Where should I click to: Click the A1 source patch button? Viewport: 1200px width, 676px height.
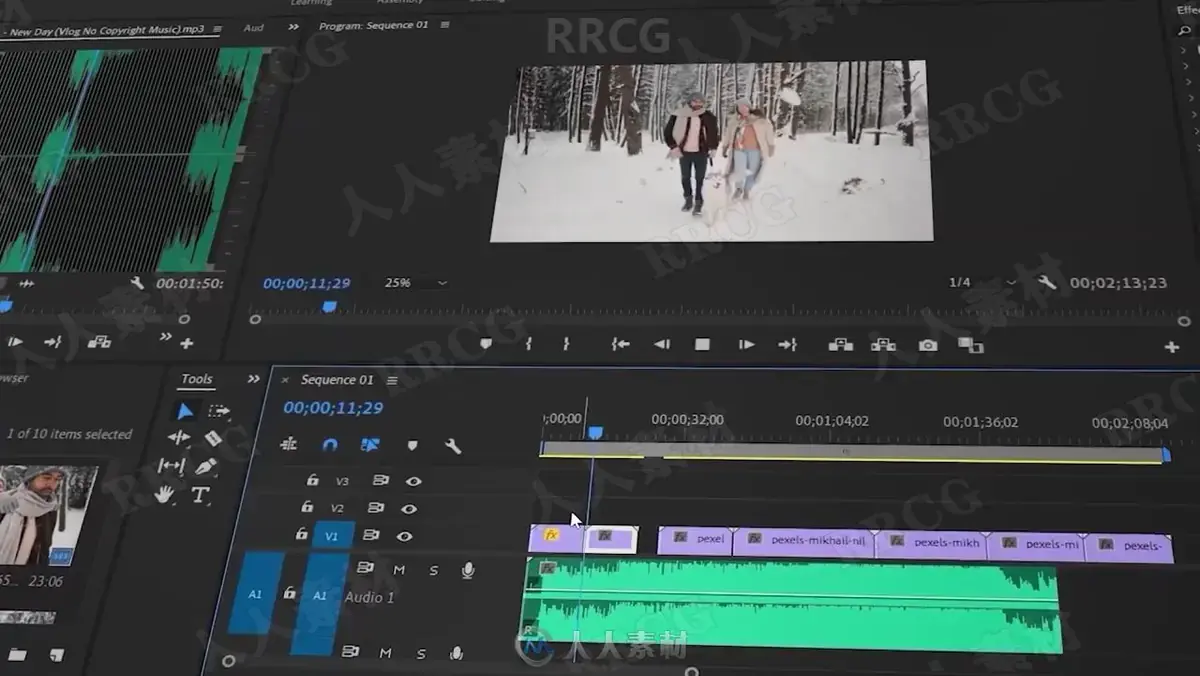[254, 594]
